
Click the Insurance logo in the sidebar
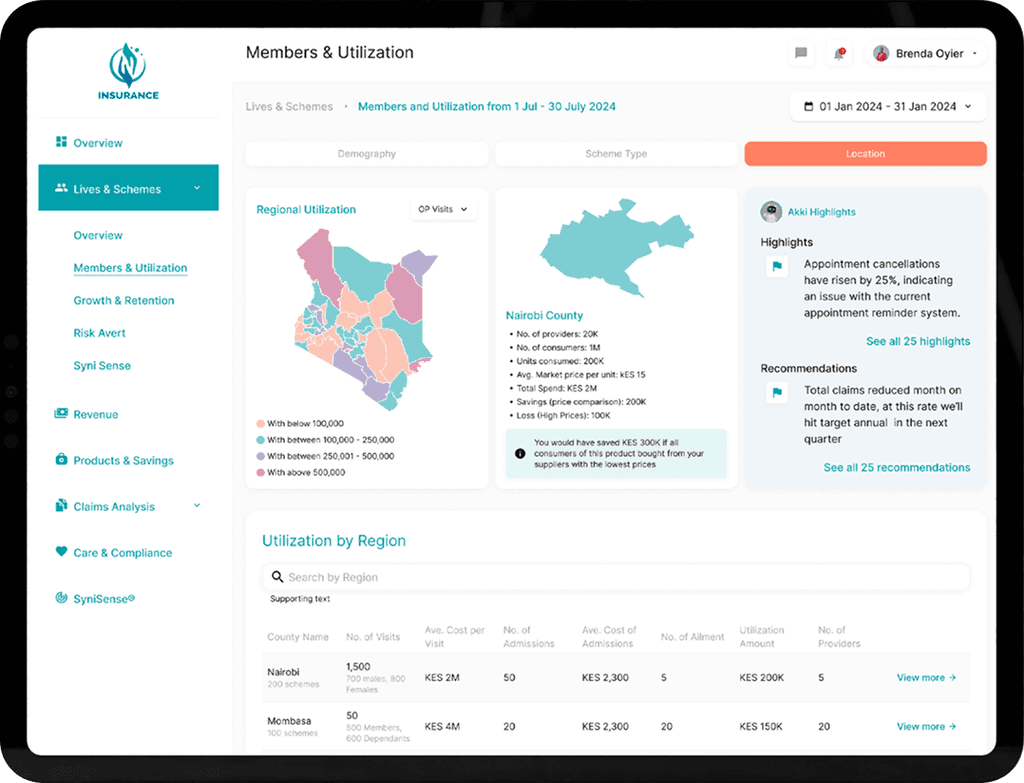pyautogui.click(x=128, y=71)
